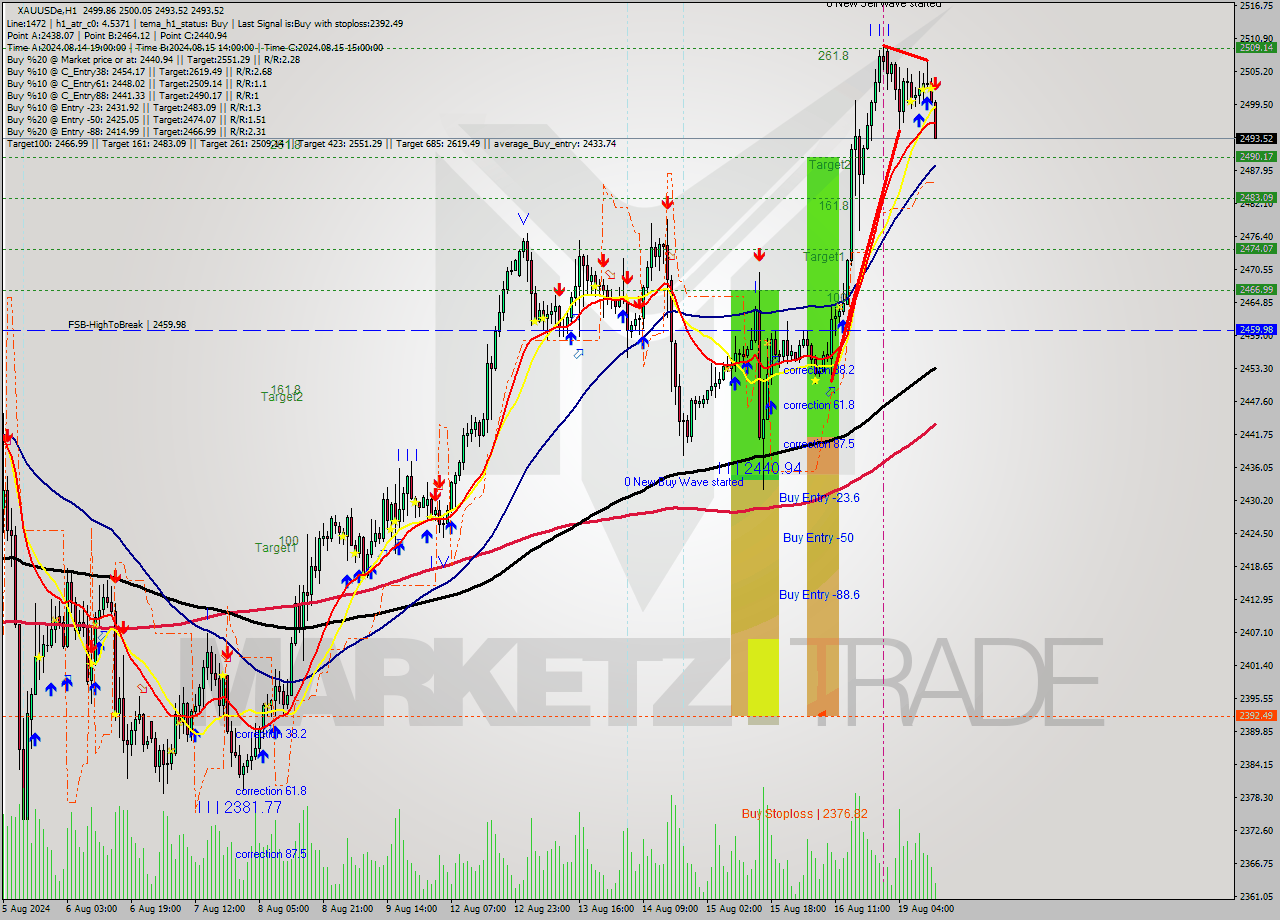1280x920 pixels.
Task: Click the '7 Aug 12:00' time axis label
Action: (x=219, y=909)
